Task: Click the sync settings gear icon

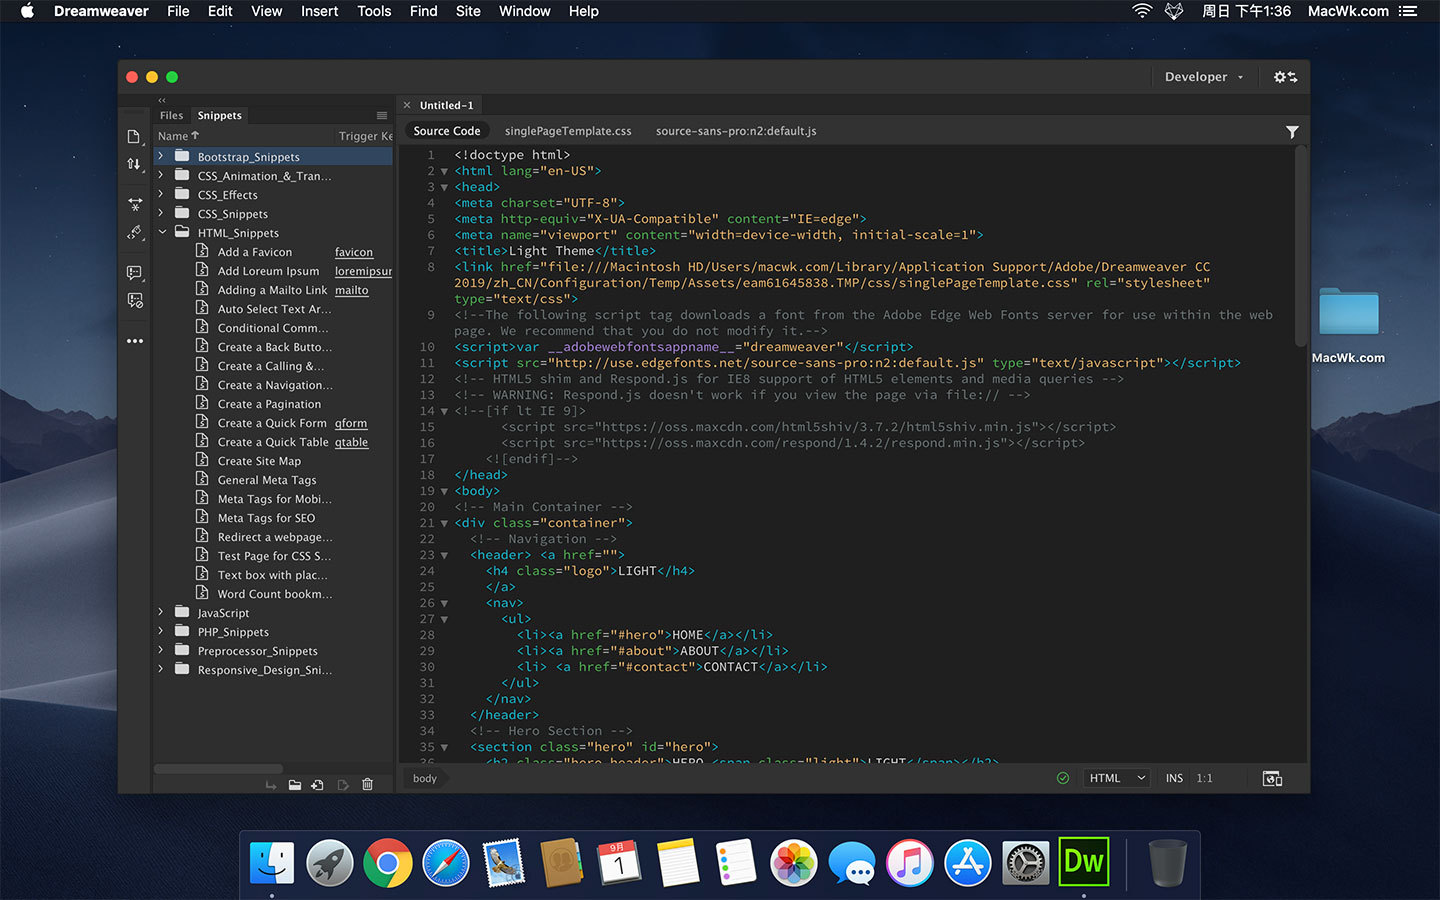Action: coord(1285,77)
